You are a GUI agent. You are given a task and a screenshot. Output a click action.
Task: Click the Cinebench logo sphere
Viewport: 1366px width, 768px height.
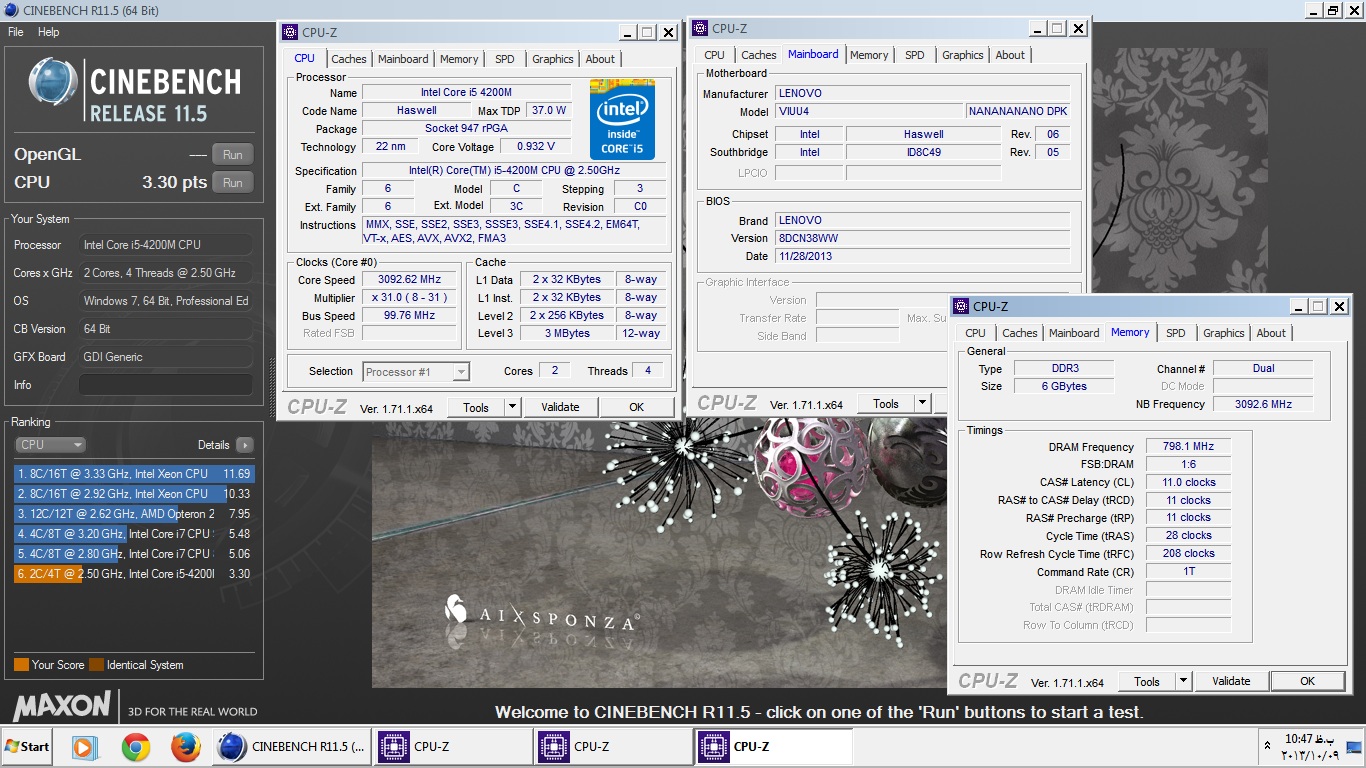53,82
